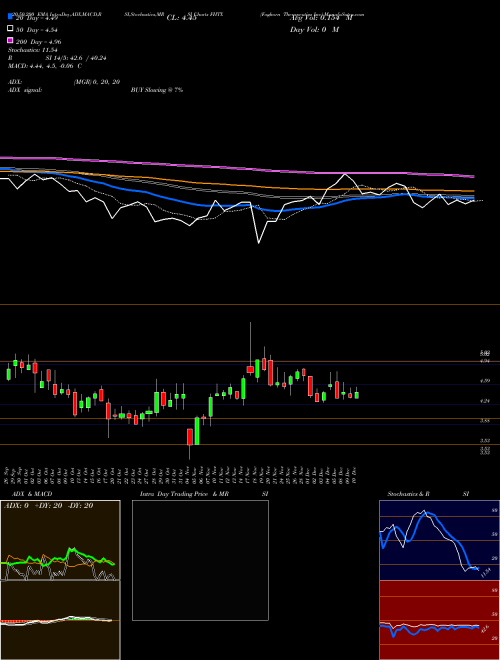Image resolution: width=500 pixels, height=660 pixels.
Task: Open the red RSI chart panel
Action: point(439,620)
